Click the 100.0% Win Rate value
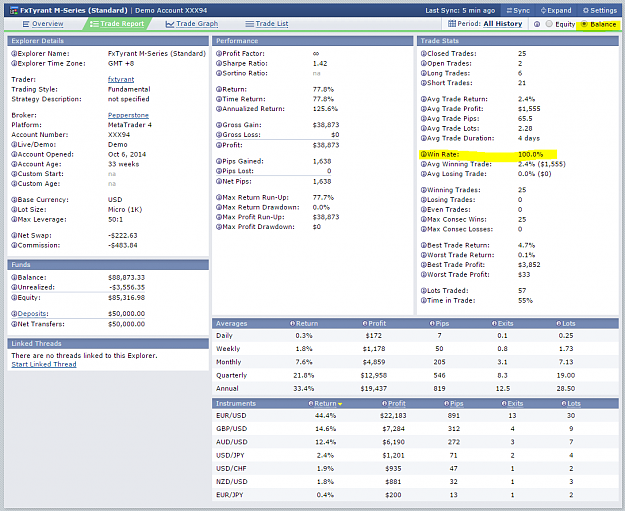The width and height of the screenshot is (625, 511). (531, 154)
